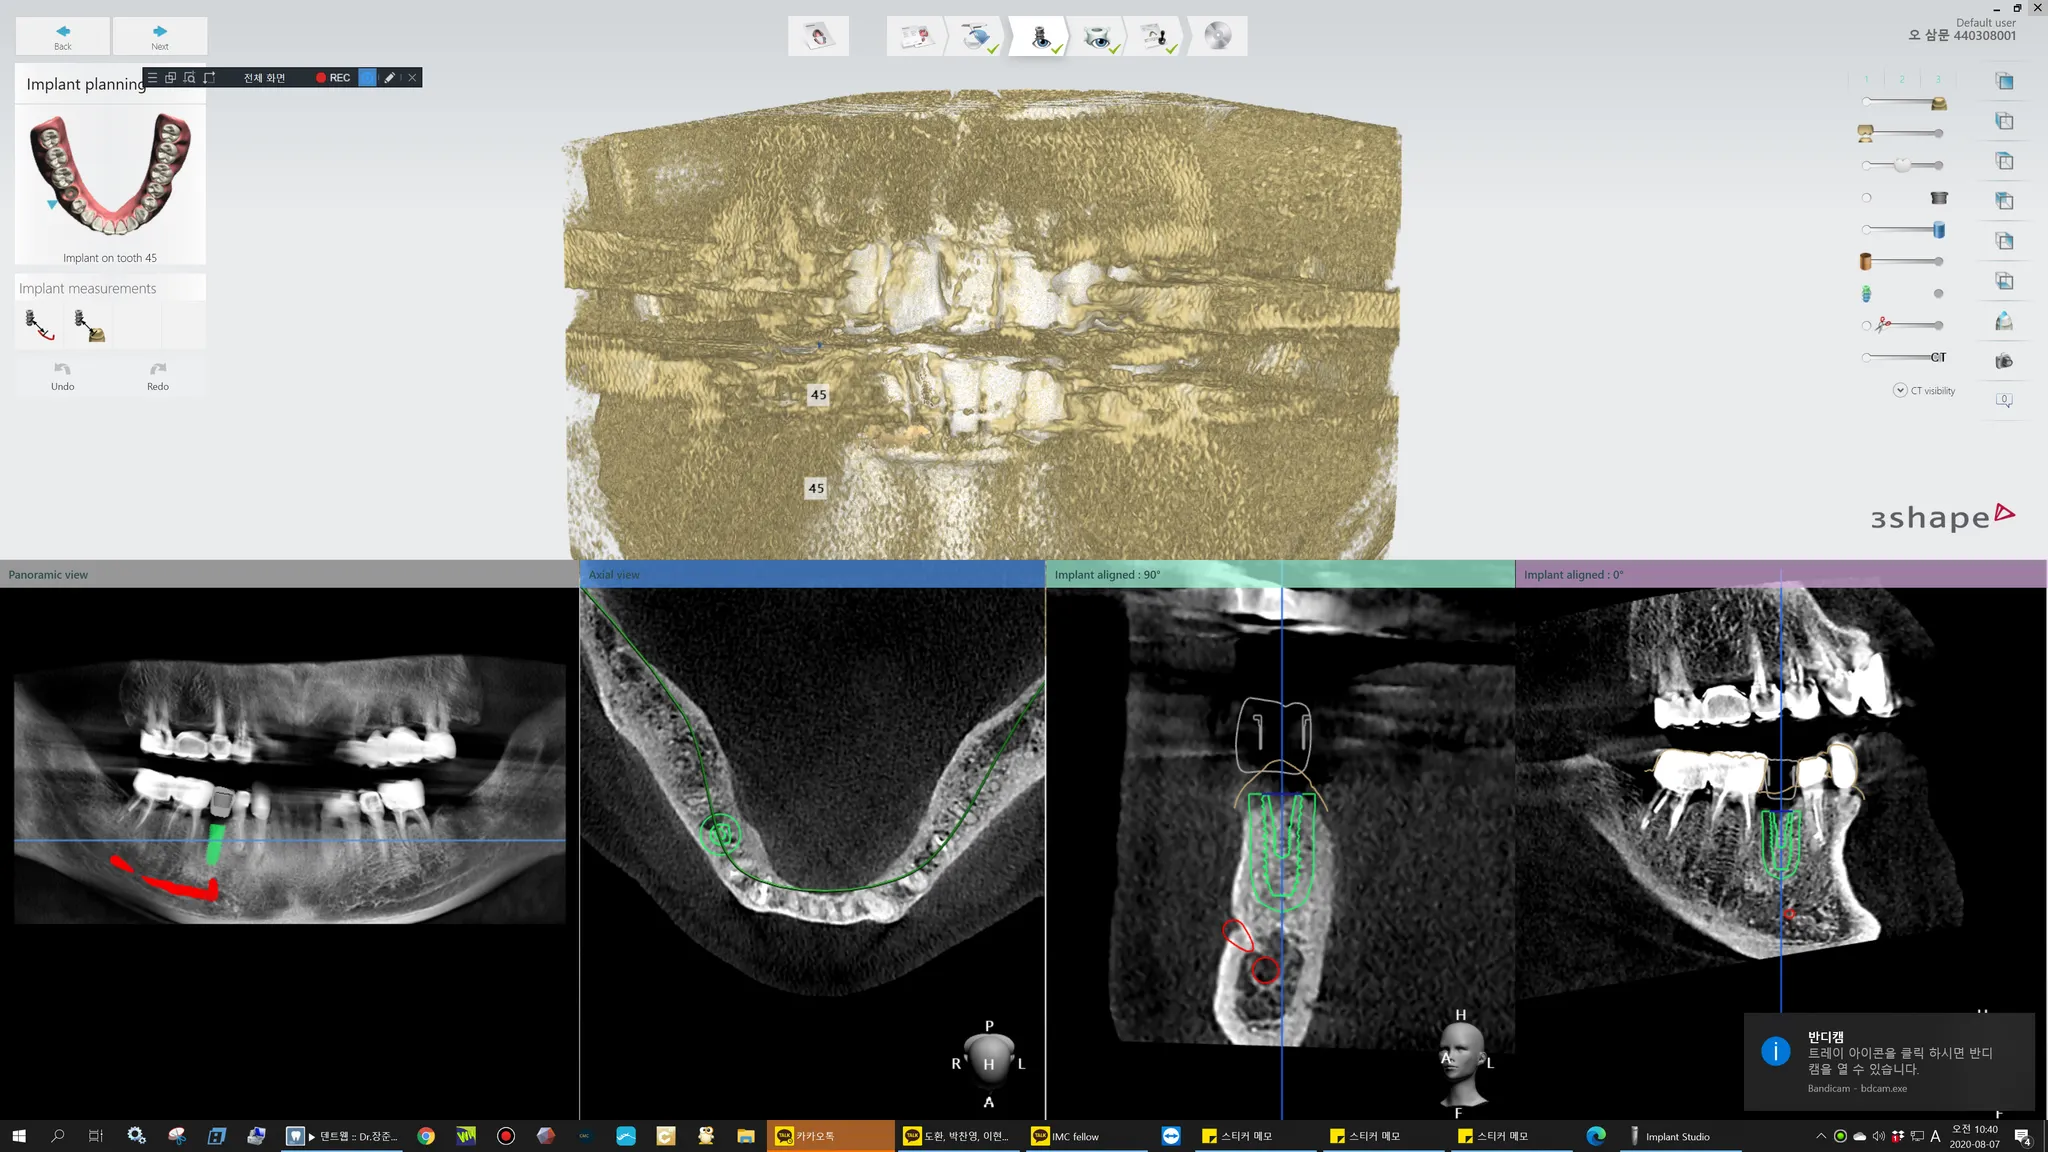Click the CT transparency slider track

point(1898,357)
